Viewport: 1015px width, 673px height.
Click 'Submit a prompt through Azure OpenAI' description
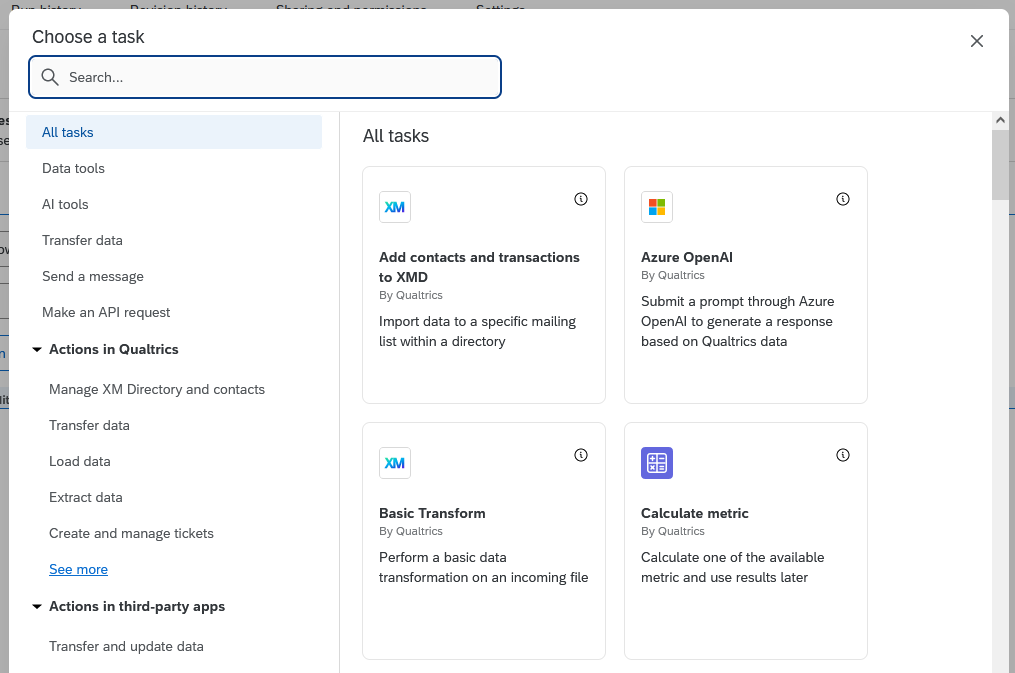[737, 322]
